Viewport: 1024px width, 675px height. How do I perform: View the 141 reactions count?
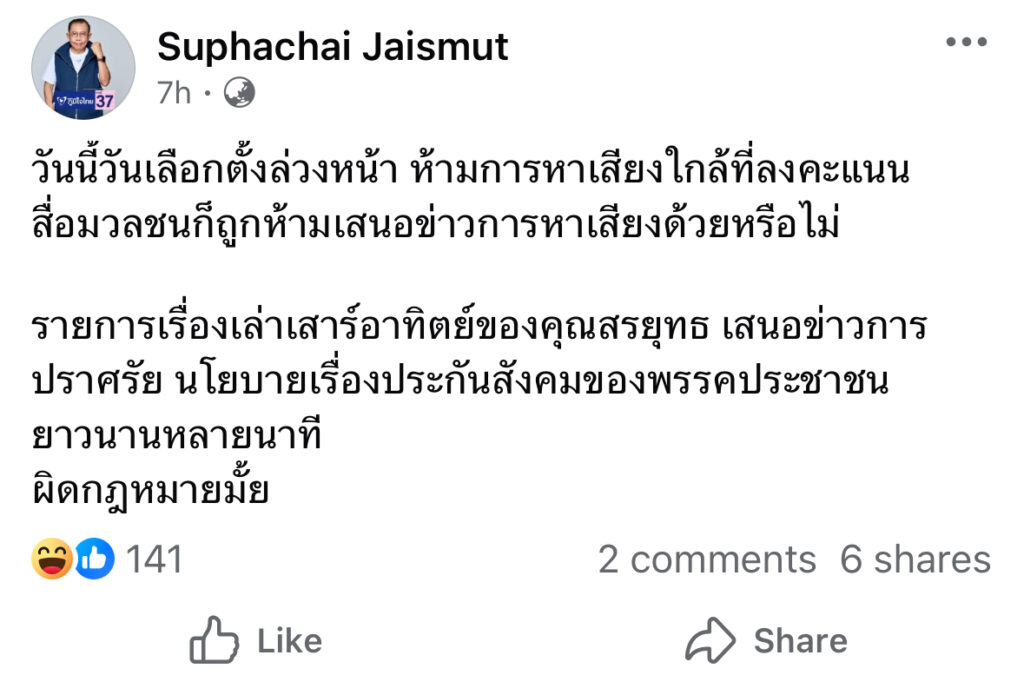point(155,559)
